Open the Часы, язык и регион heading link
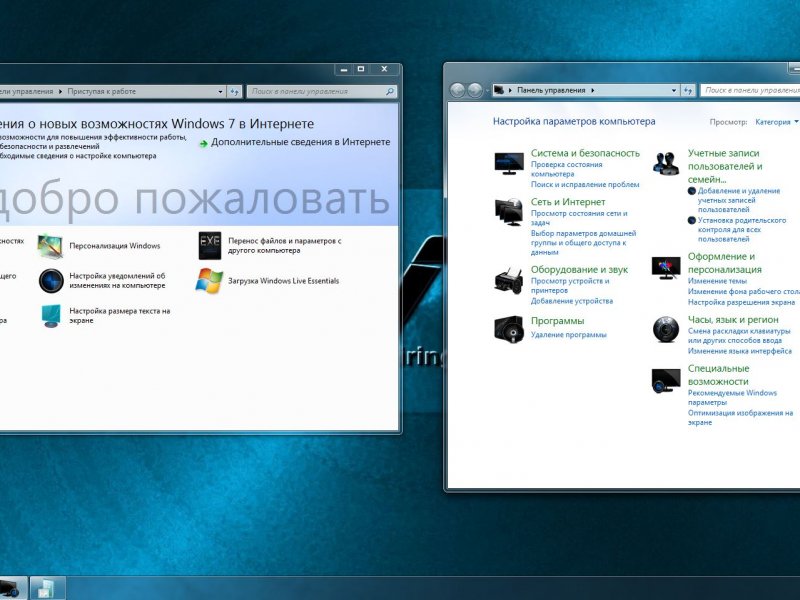Screen dimensions: 800x600 tap(733, 319)
